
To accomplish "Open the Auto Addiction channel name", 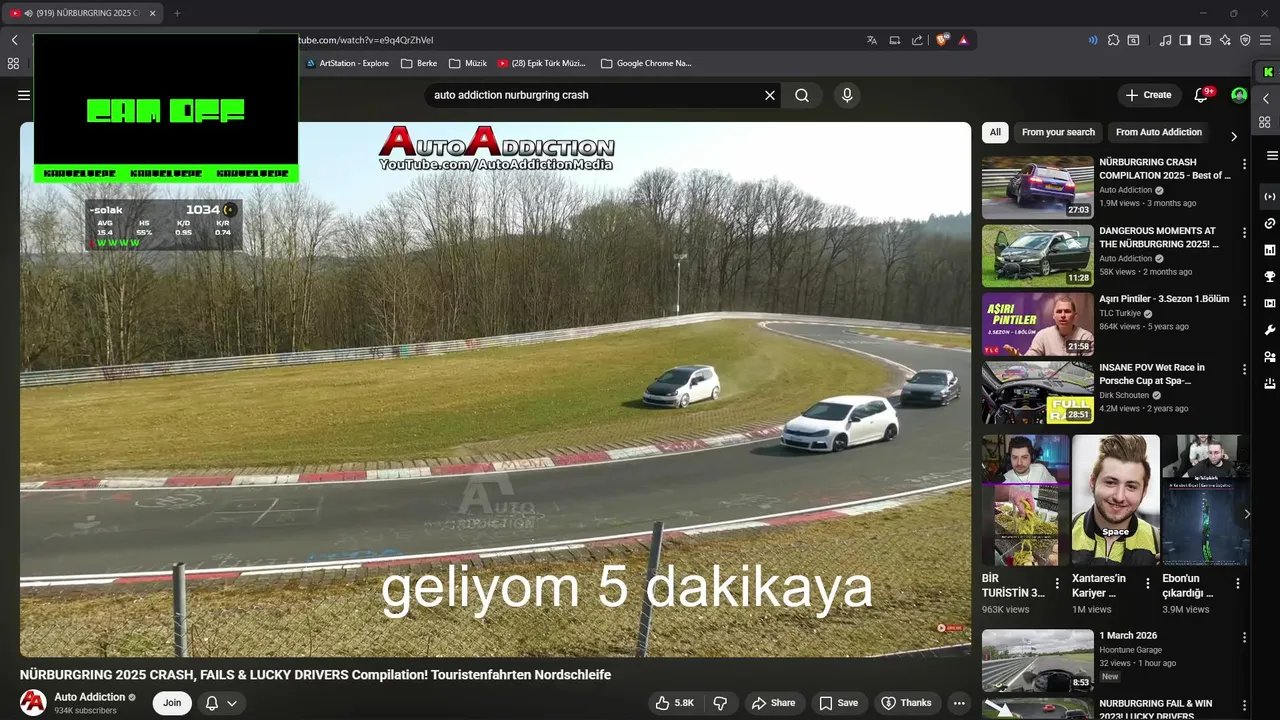I will point(90,697).
